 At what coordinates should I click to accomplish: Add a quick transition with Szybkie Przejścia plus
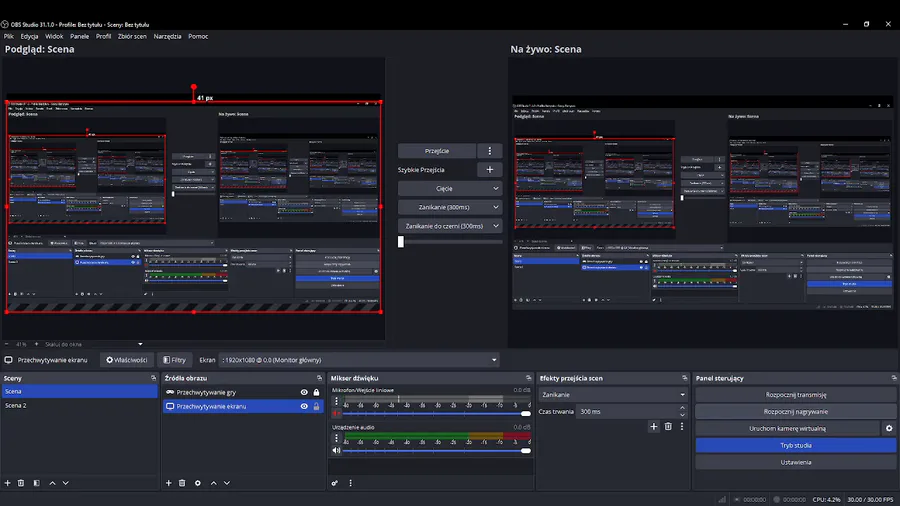tap(490, 170)
